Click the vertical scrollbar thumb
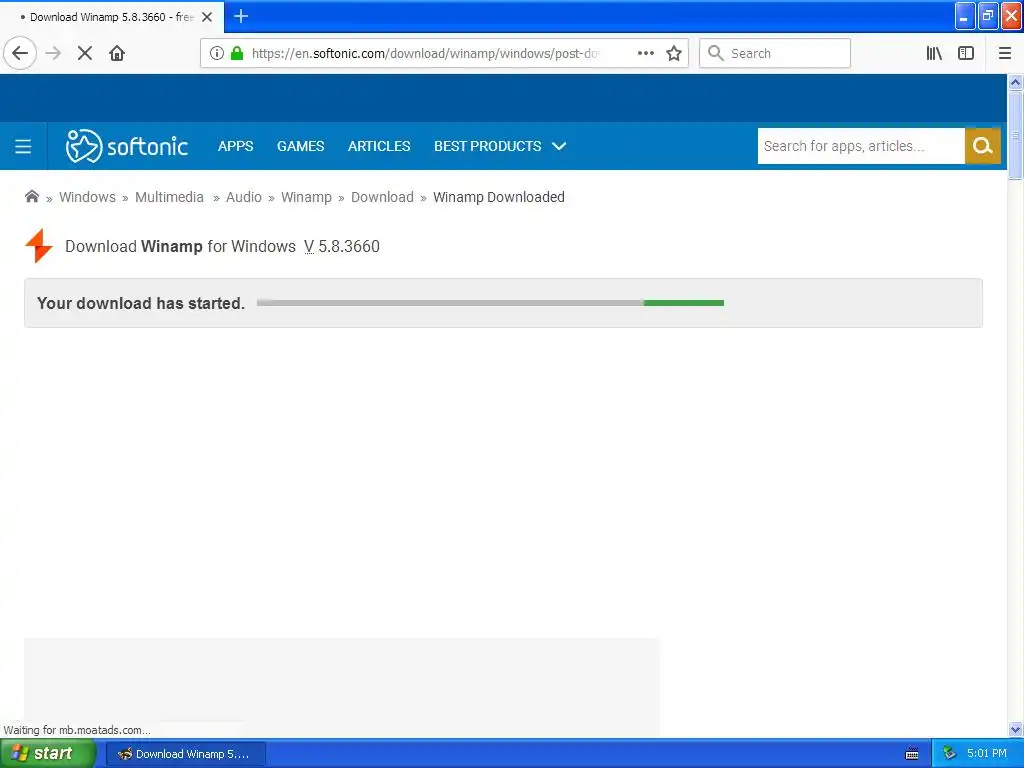The width and height of the screenshot is (1024, 768). point(1015,135)
